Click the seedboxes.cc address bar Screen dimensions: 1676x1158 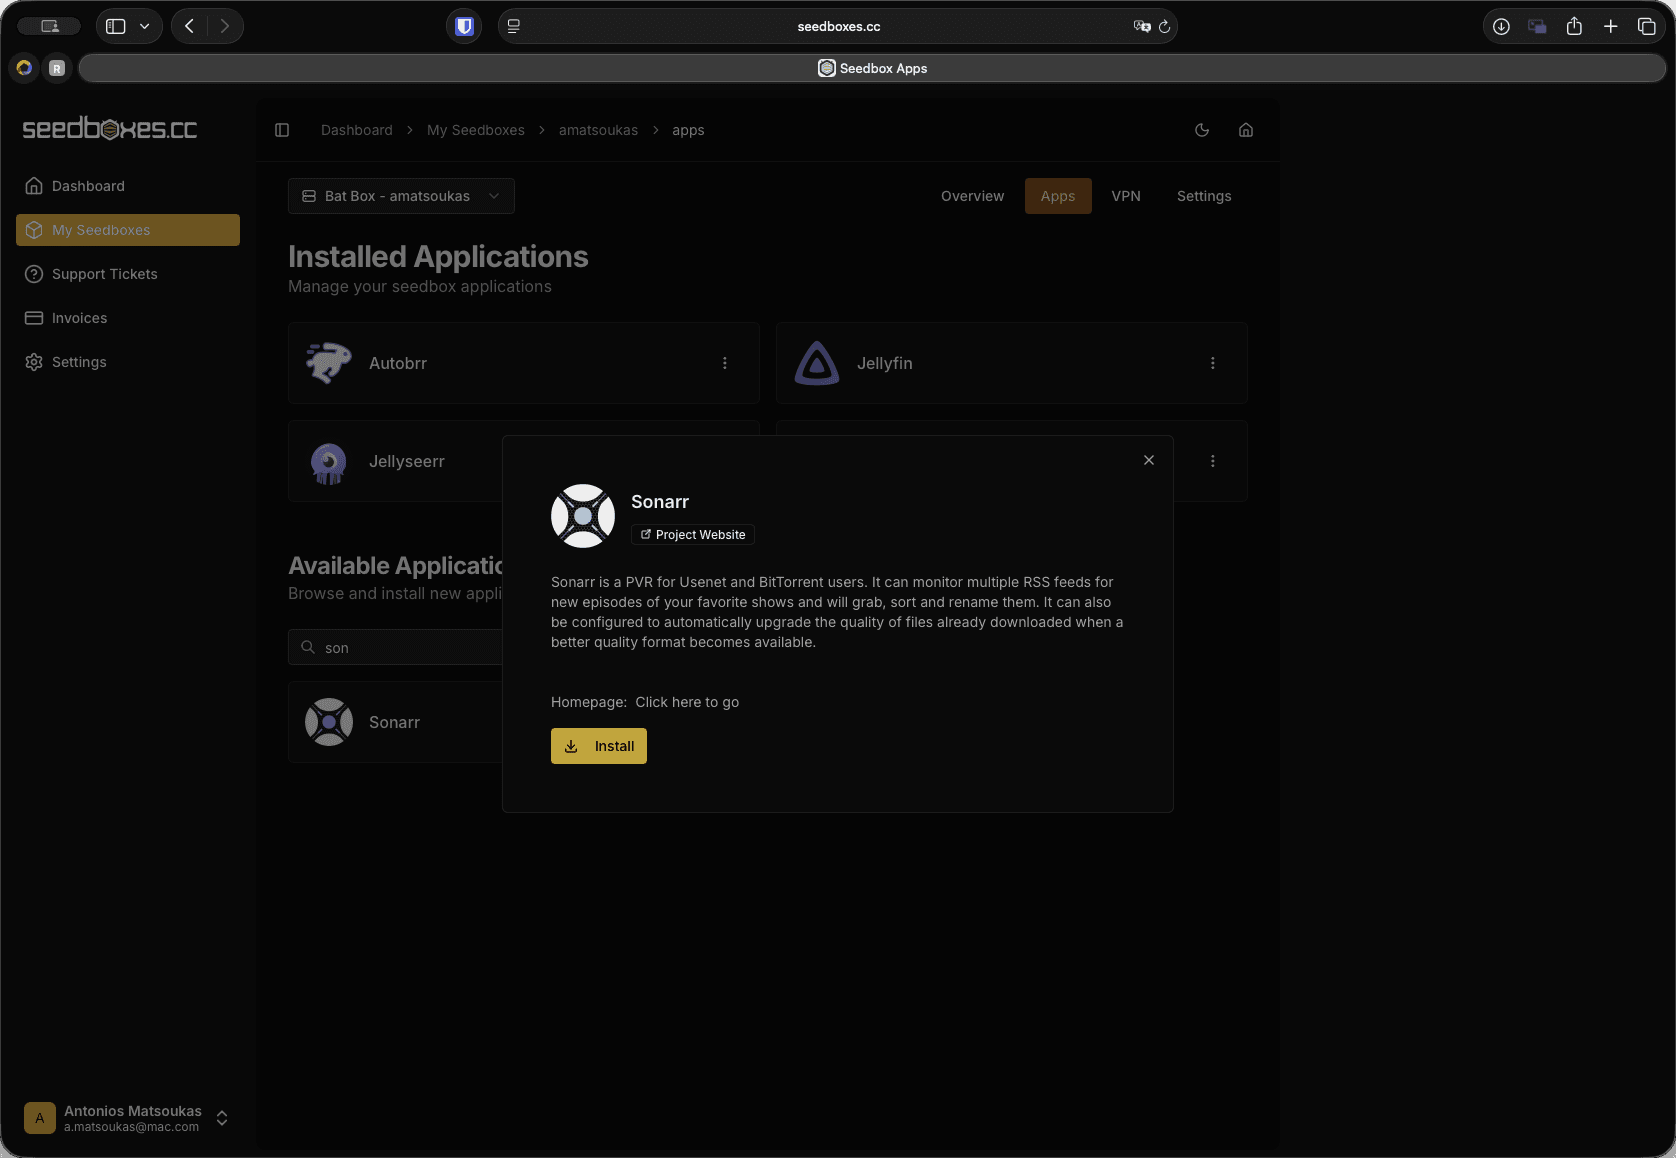point(838,26)
